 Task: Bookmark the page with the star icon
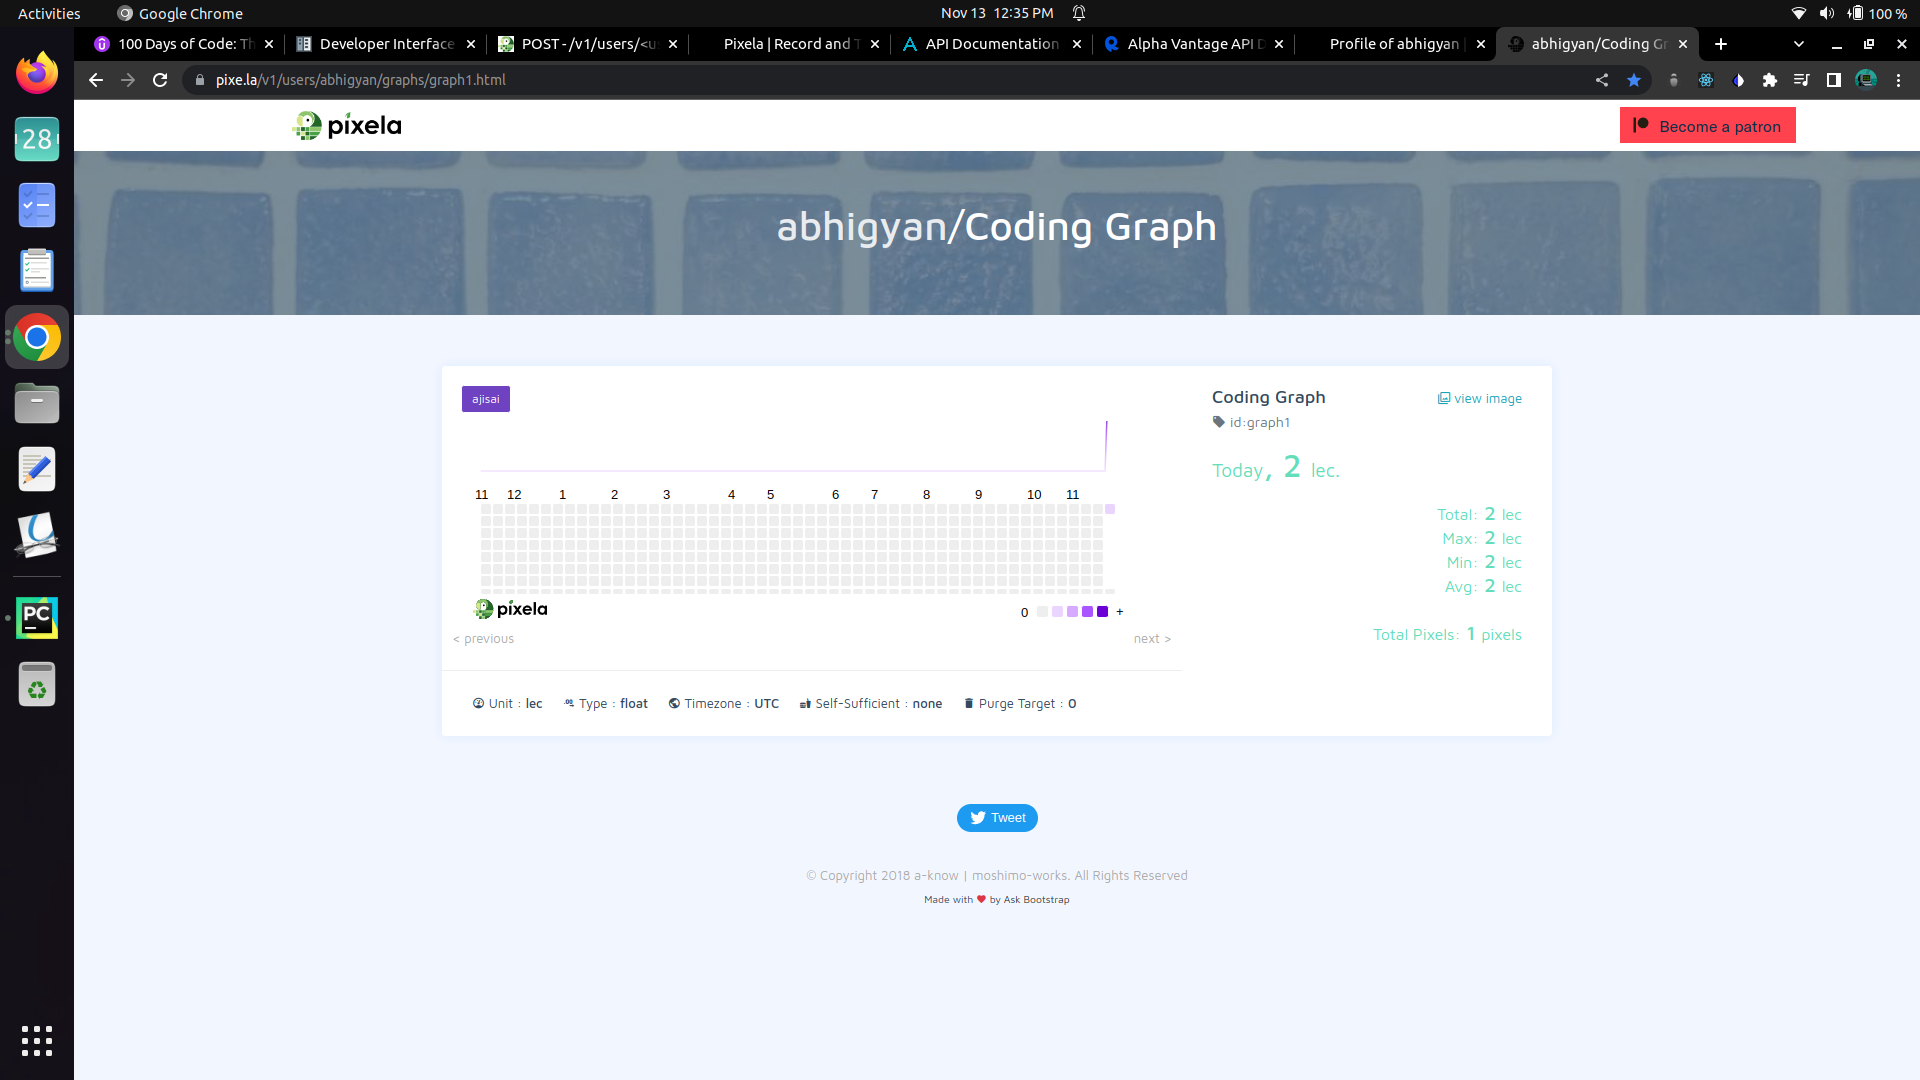pos(1634,80)
